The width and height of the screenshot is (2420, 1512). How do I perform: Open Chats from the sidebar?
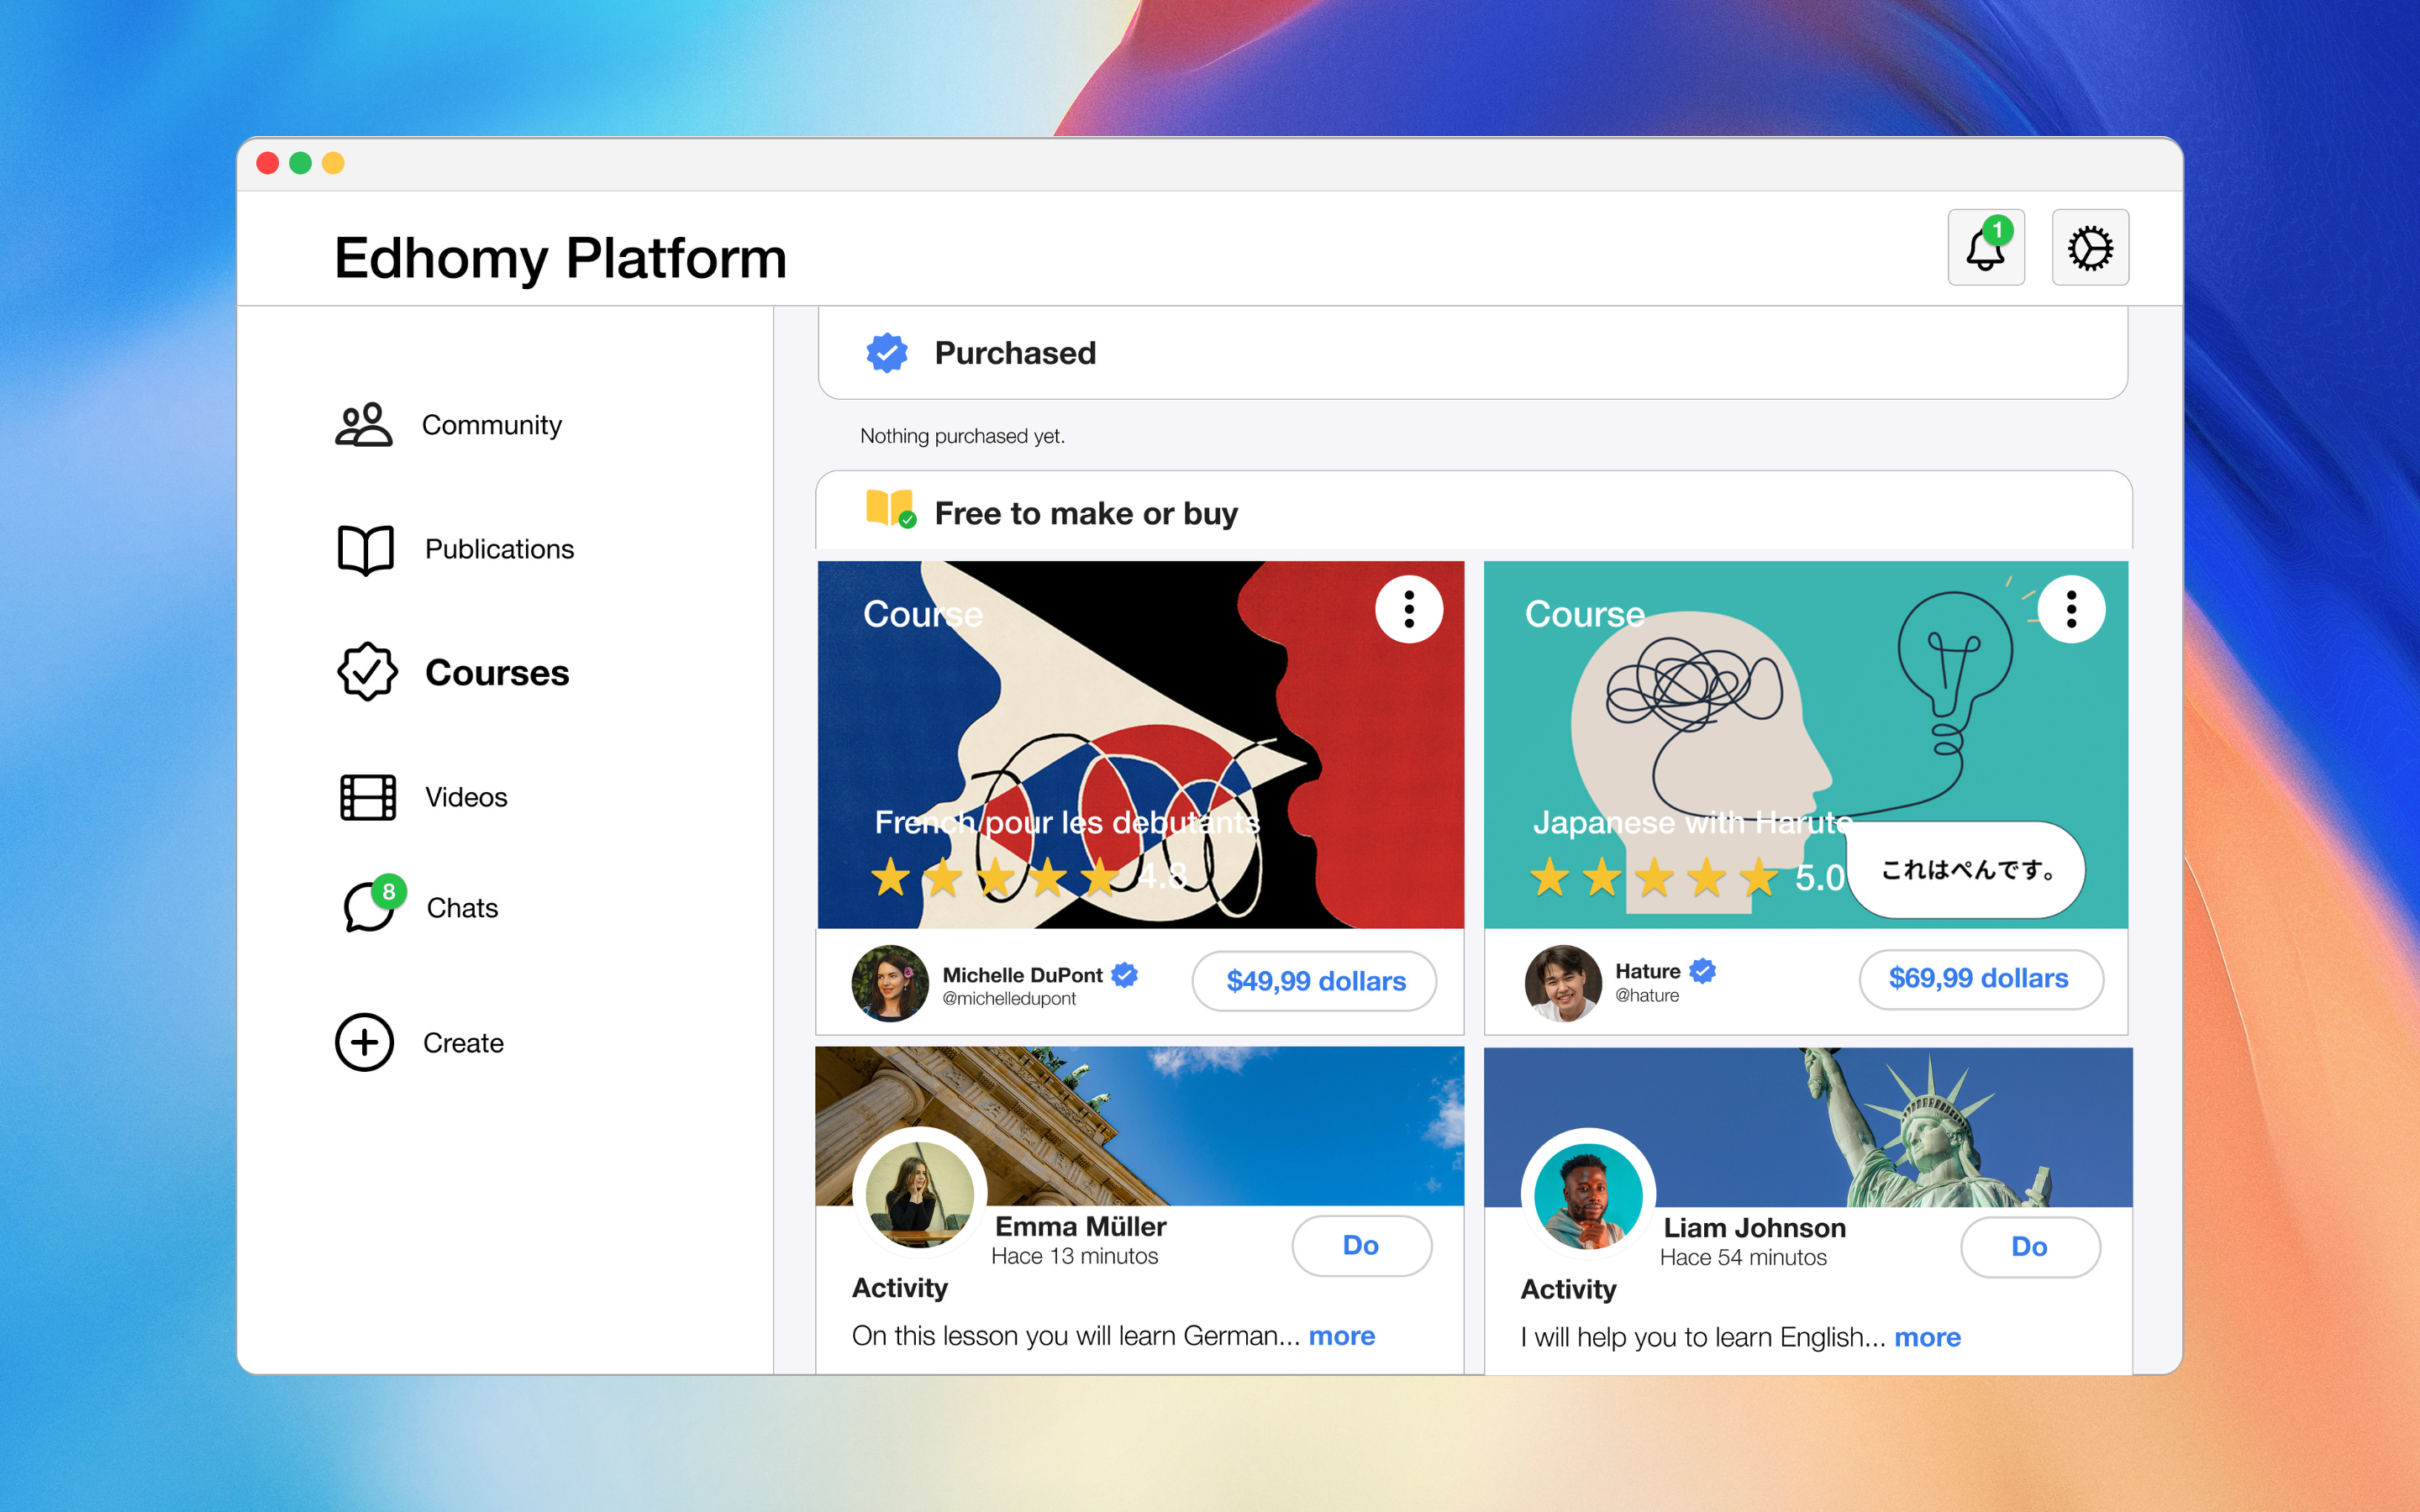[x=420, y=905]
